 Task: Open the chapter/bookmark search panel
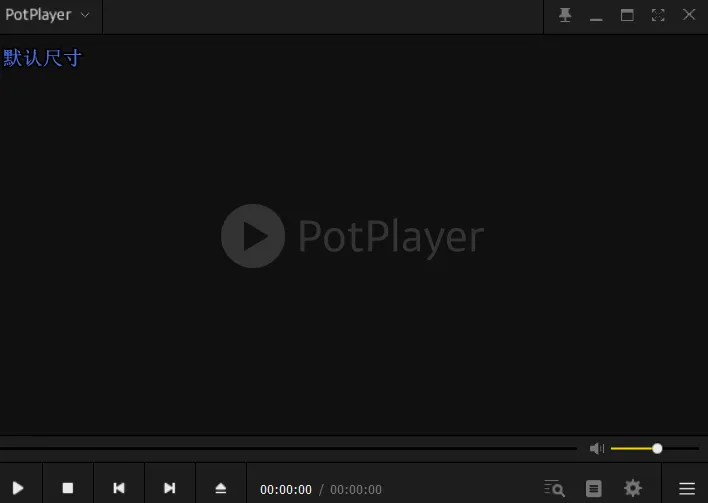554,488
